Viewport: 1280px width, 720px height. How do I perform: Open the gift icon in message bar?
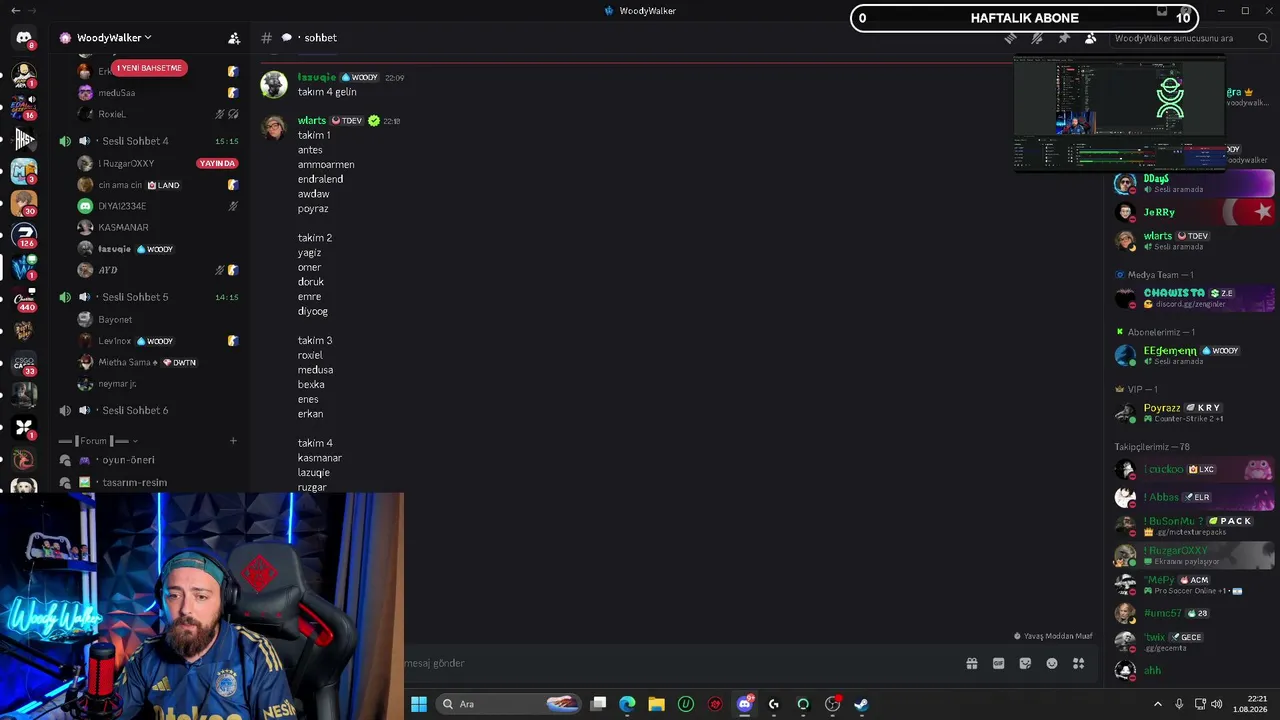pyautogui.click(x=971, y=663)
